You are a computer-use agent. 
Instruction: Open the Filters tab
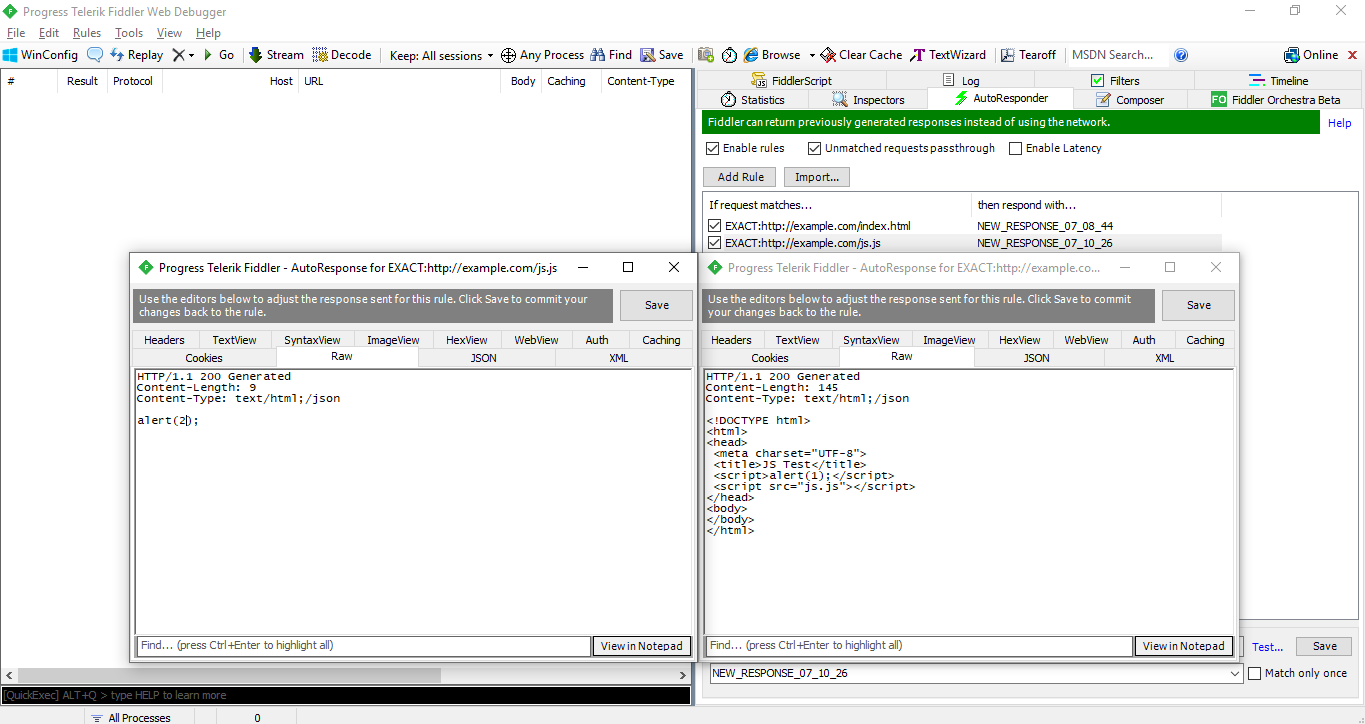pyautogui.click(x=1115, y=81)
